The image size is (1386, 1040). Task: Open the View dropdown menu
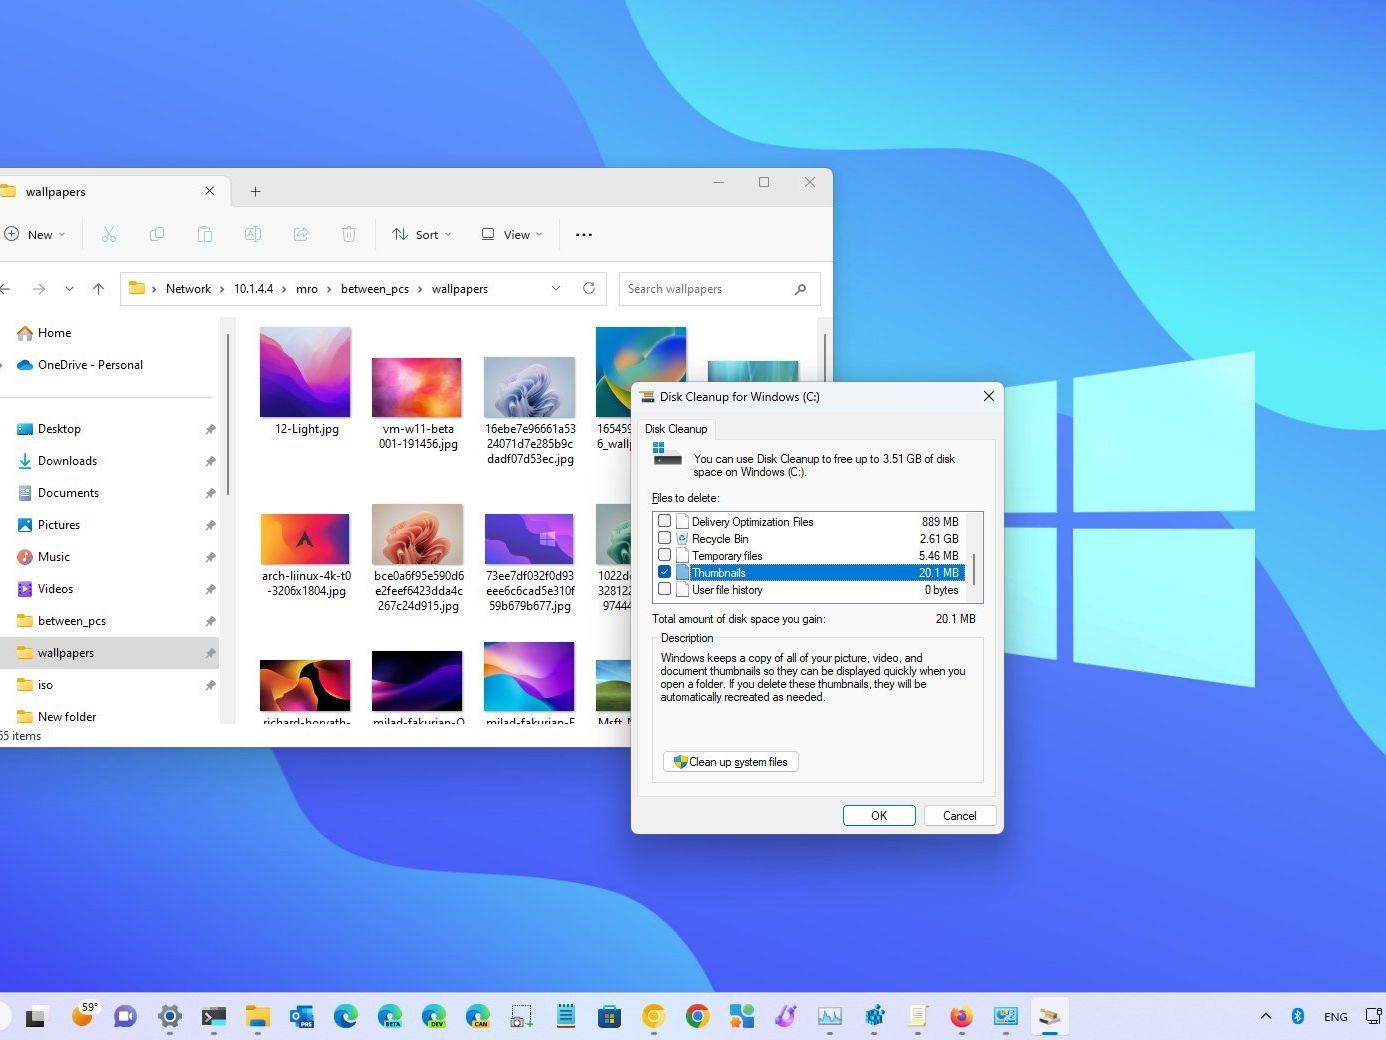[511, 234]
